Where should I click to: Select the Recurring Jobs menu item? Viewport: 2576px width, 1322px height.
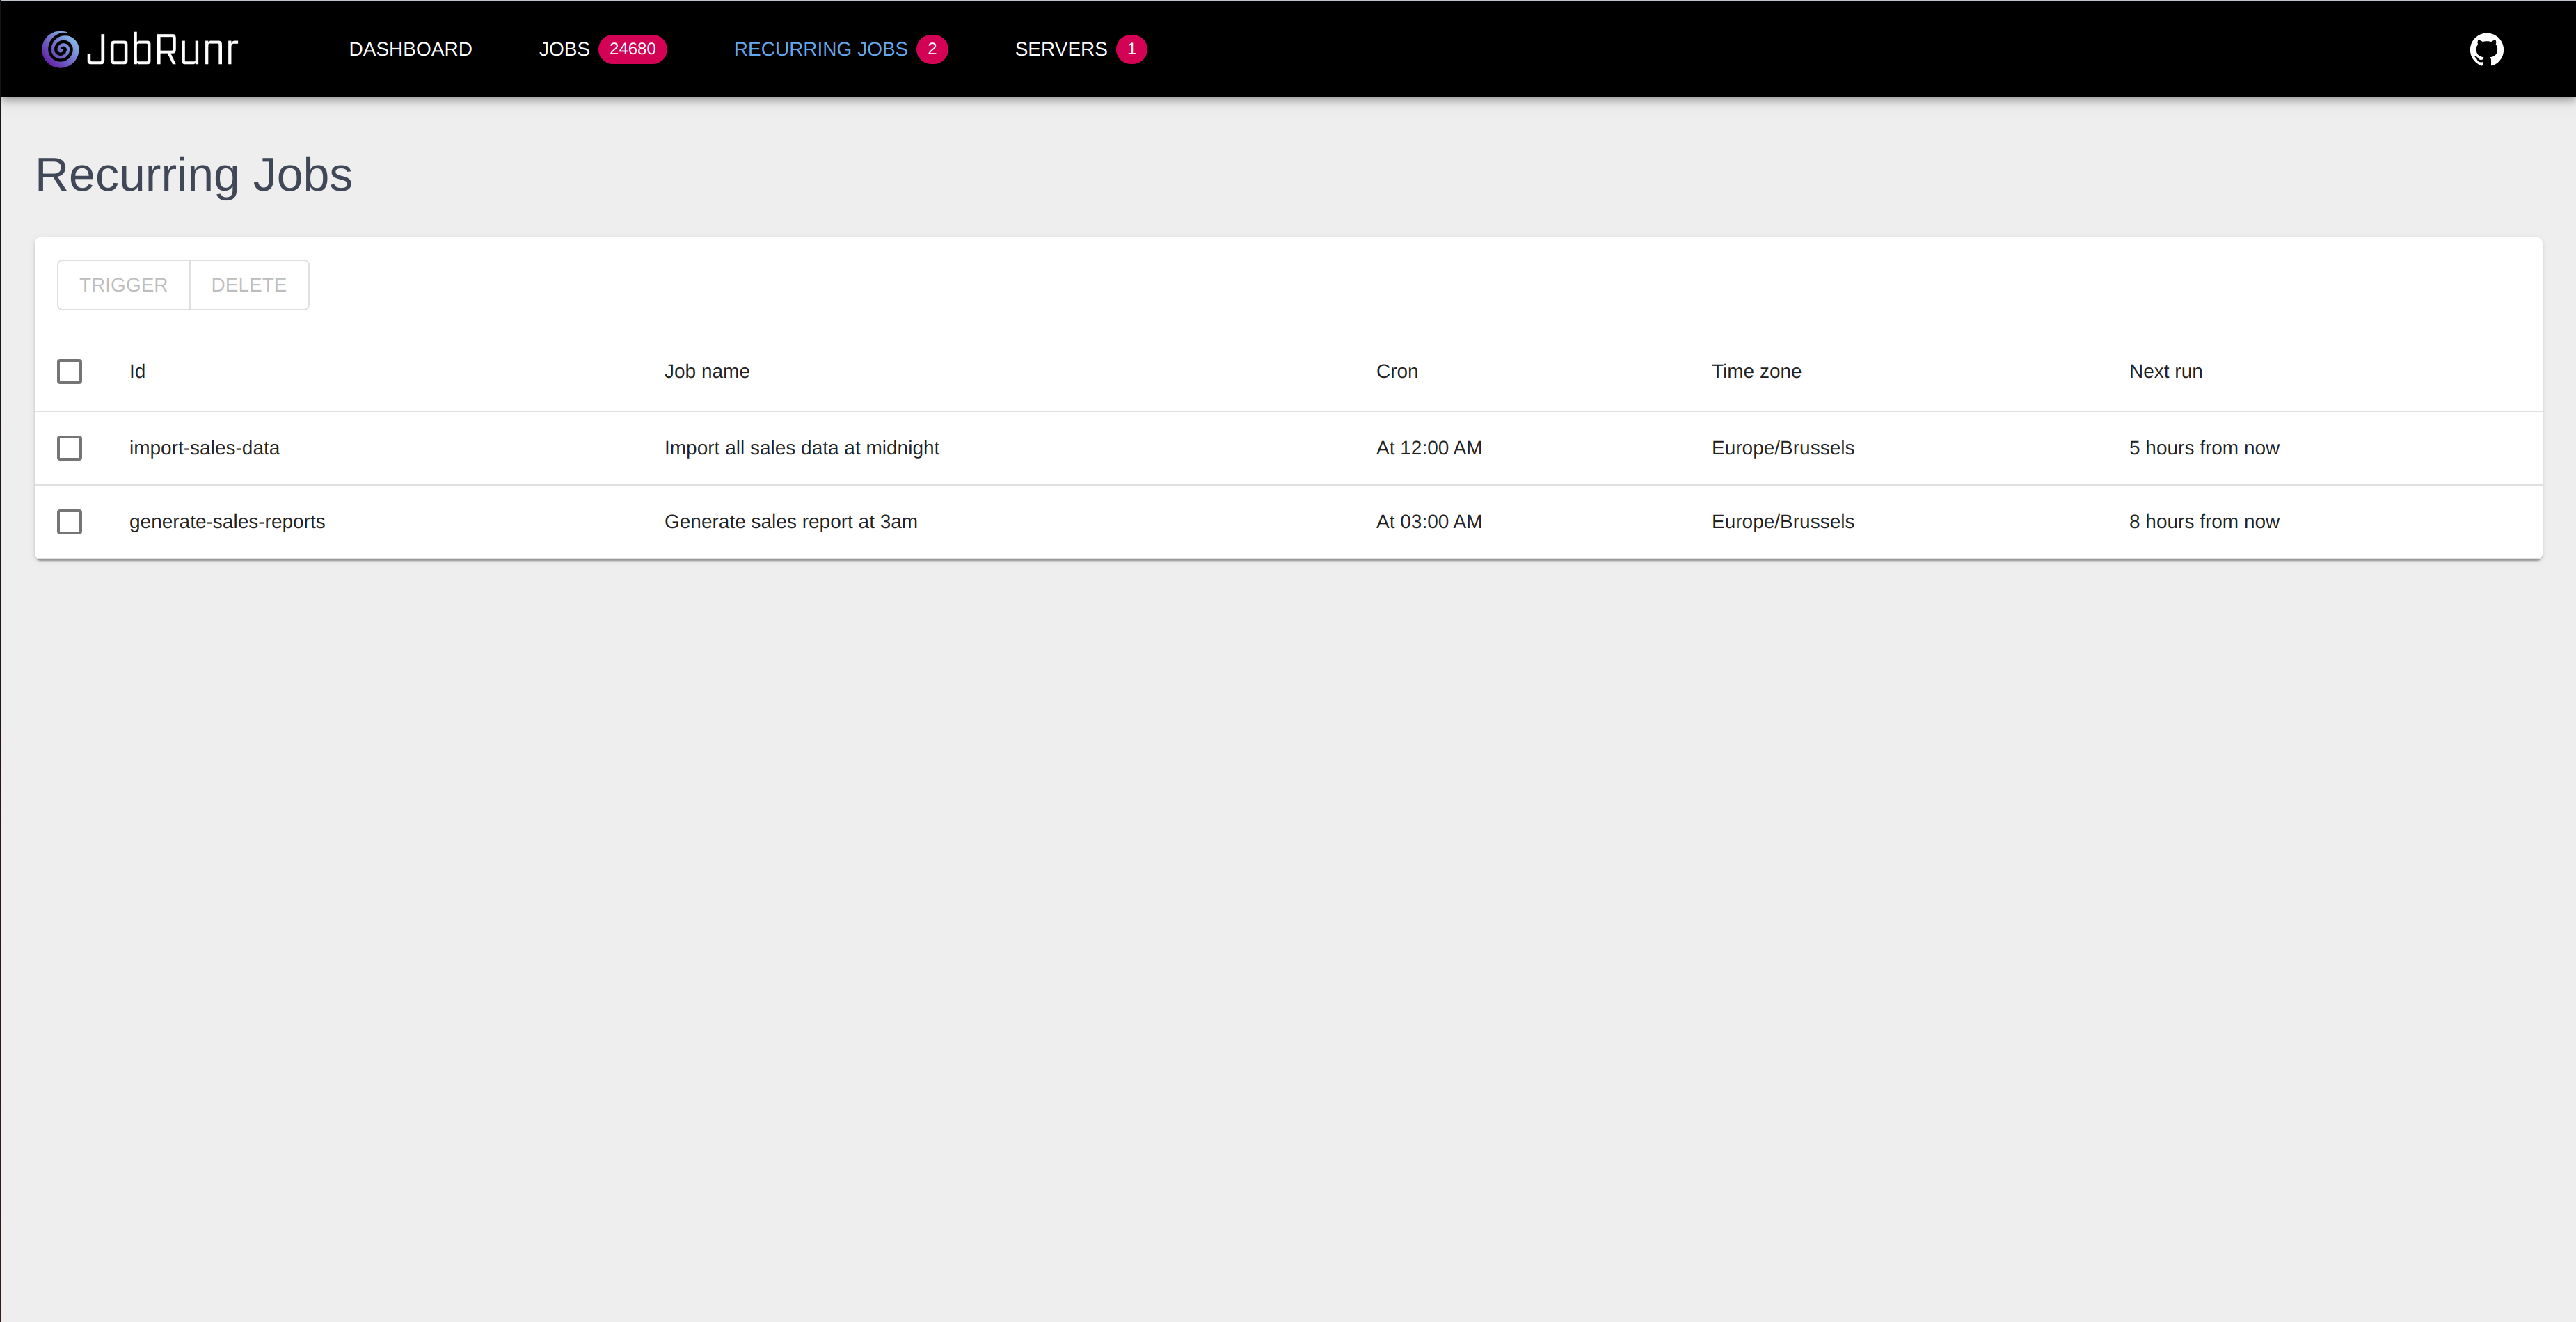pyautogui.click(x=820, y=49)
